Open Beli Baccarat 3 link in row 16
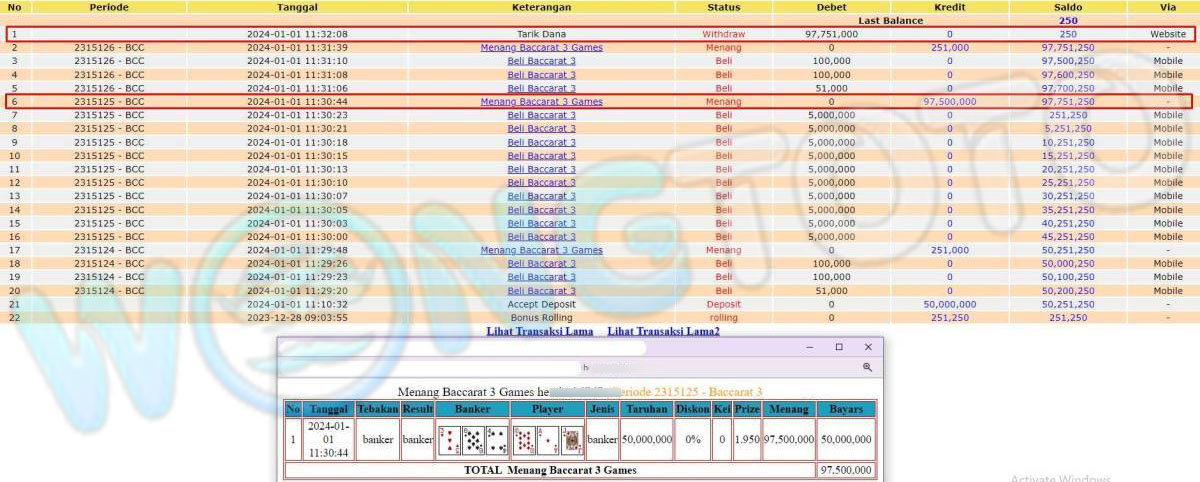The width and height of the screenshot is (1200, 482). pyautogui.click(x=541, y=237)
